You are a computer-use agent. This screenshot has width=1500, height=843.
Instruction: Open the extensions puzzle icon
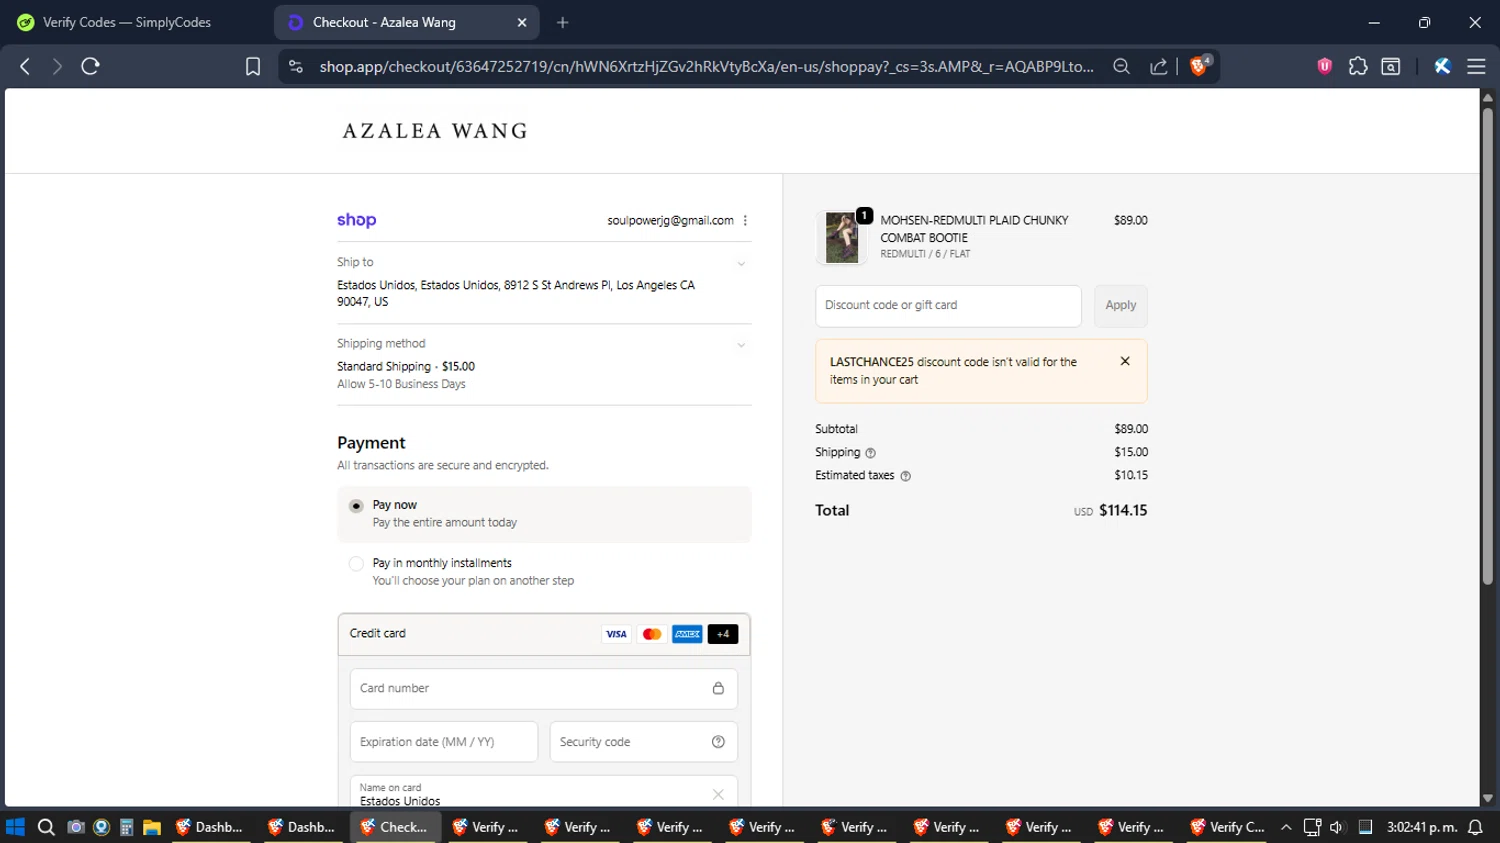click(x=1358, y=66)
